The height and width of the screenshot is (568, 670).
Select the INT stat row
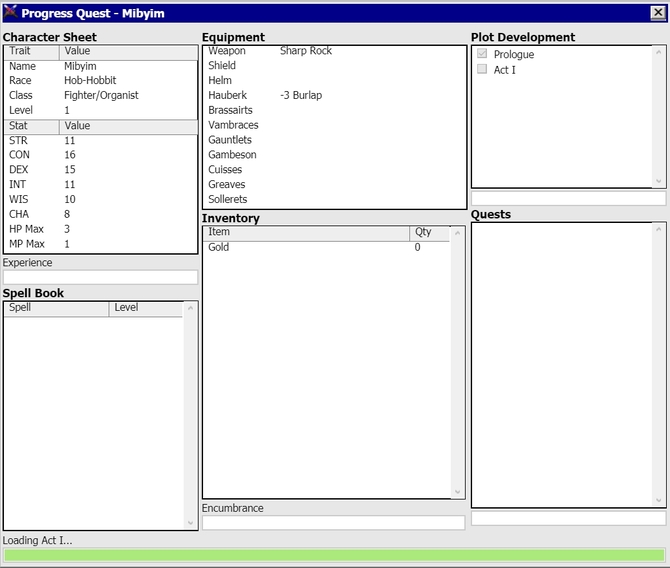click(x=101, y=185)
